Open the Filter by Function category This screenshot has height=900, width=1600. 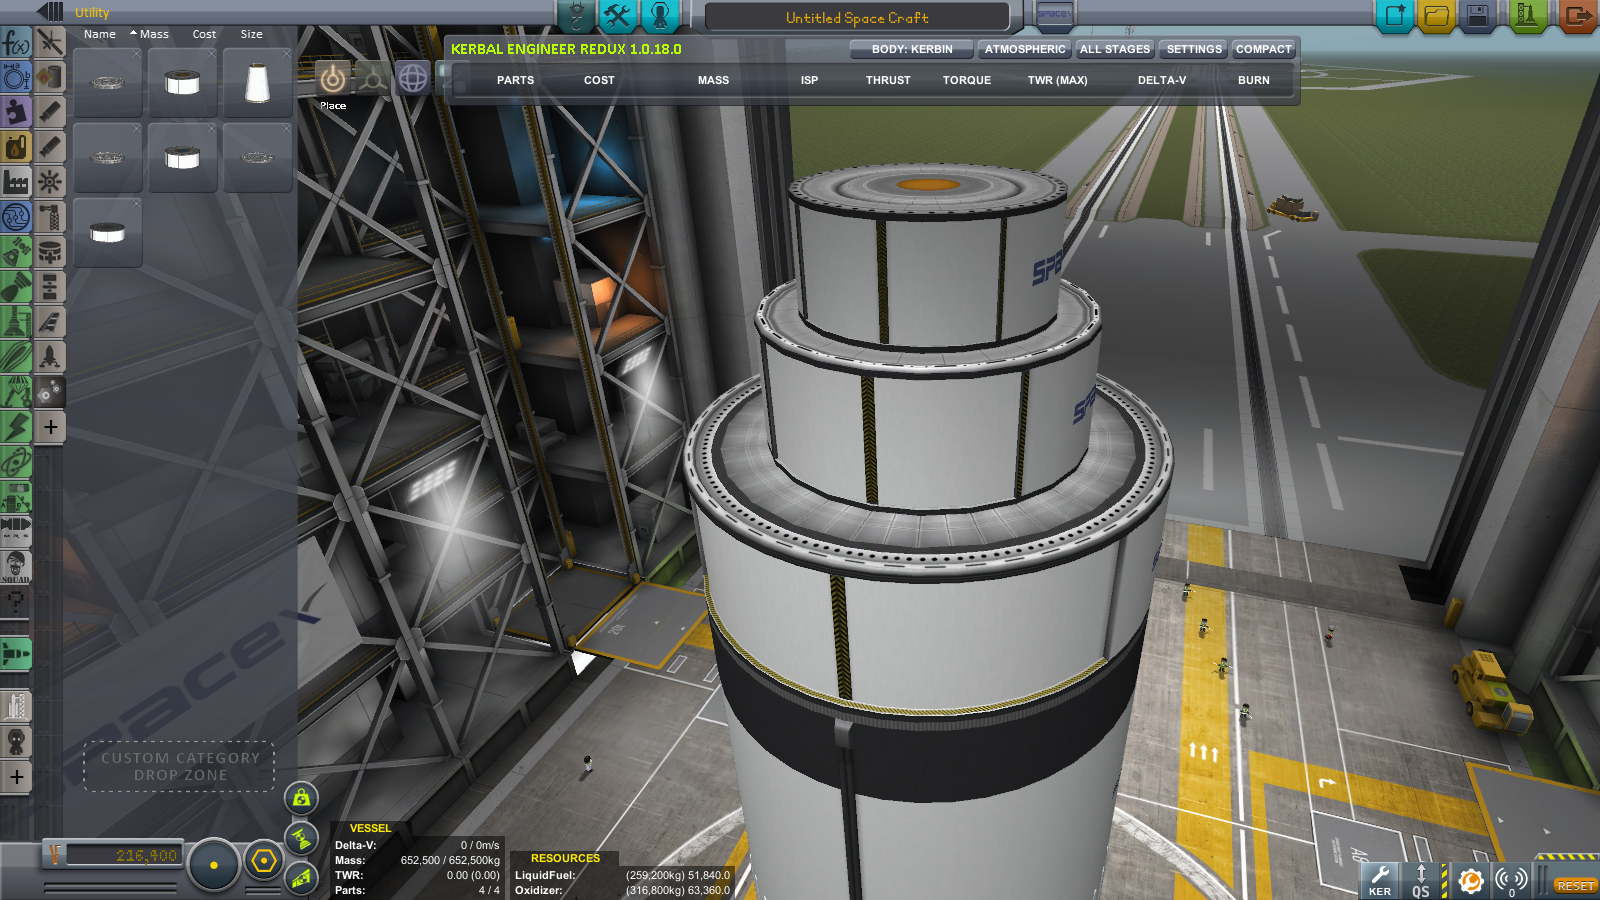16,42
